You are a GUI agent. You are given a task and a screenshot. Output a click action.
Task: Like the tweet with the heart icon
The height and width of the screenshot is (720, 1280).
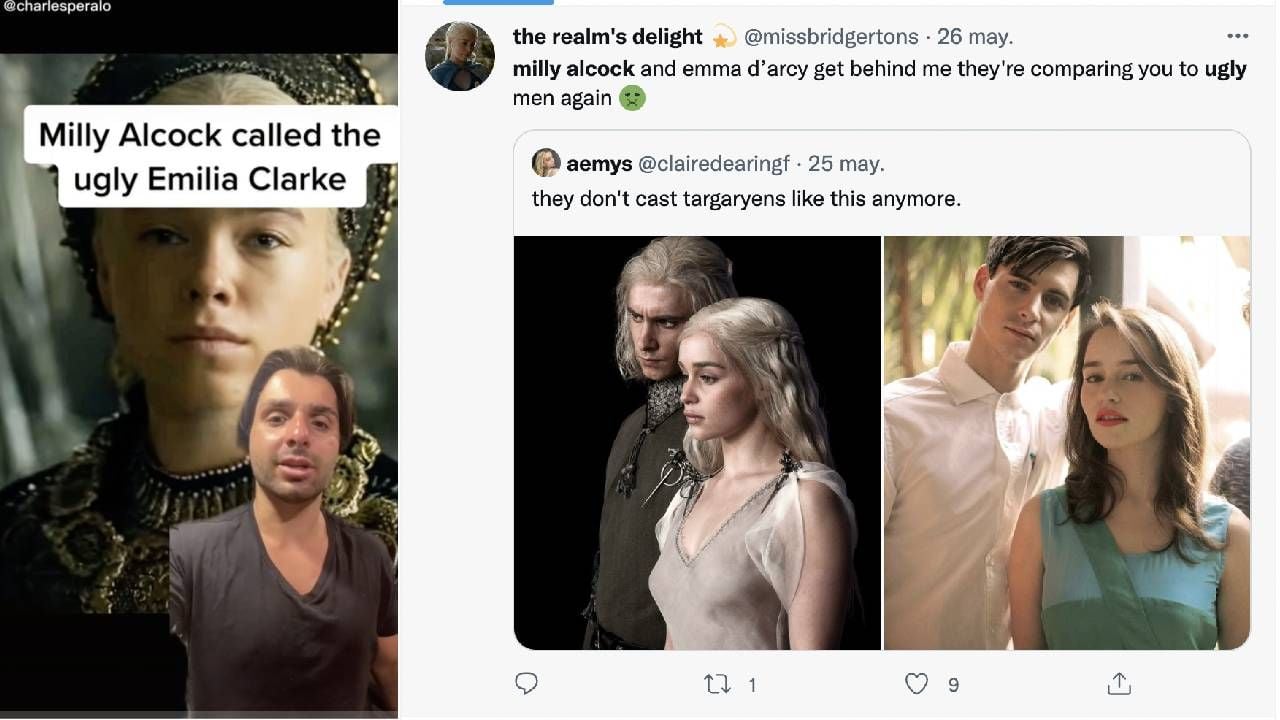pyautogui.click(x=916, y=684)
